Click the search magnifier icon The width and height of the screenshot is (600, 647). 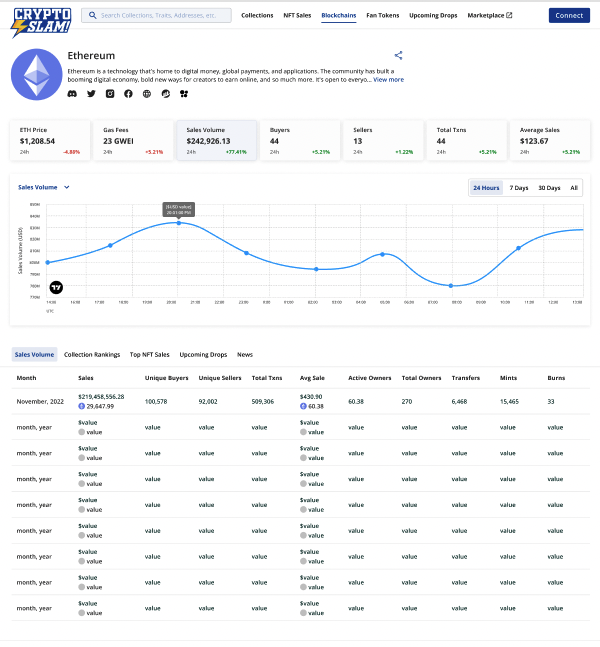92,15
